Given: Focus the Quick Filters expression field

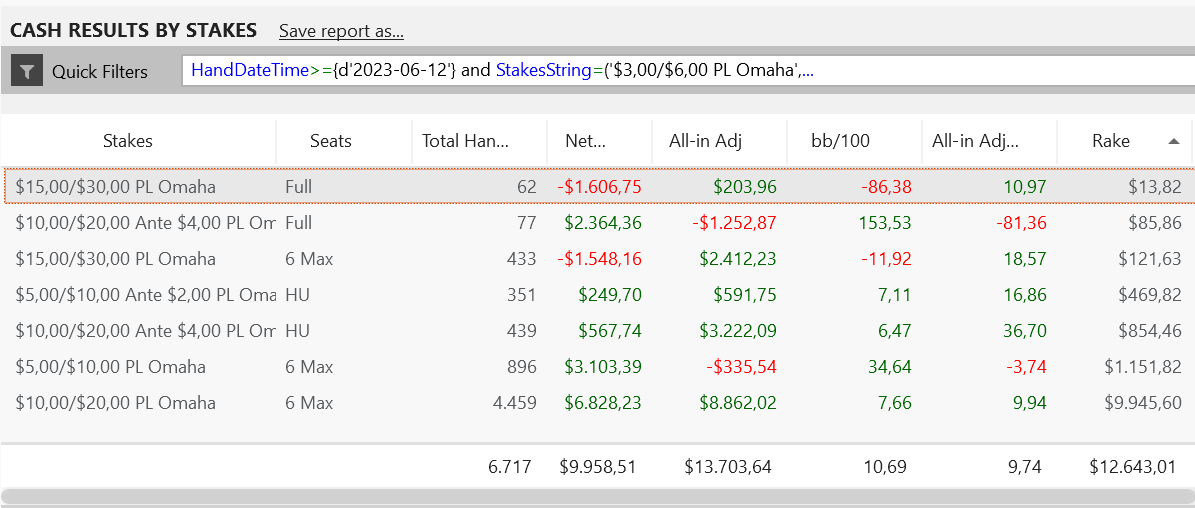Looking at the screenshot, I should click(x=687, y=72).
